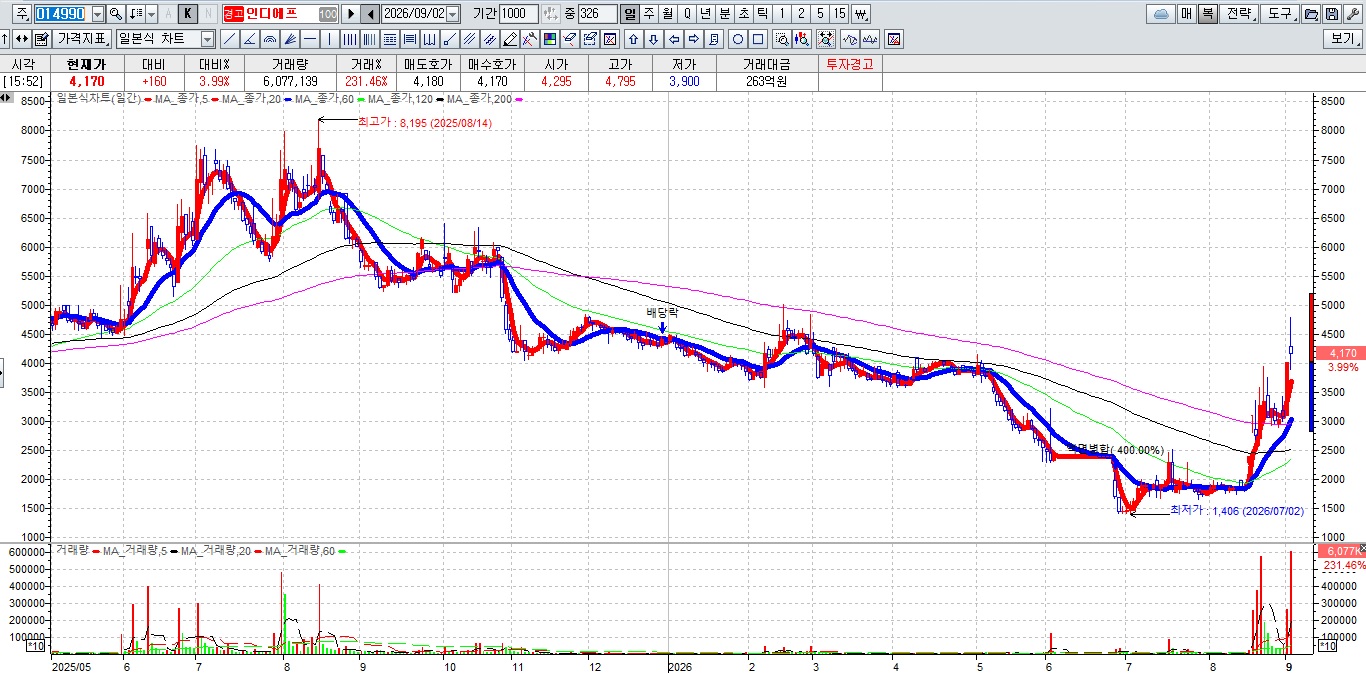Toggle the daily (일) period button
The height and width of the screenshot is (673, 1366).
point(630,14)
